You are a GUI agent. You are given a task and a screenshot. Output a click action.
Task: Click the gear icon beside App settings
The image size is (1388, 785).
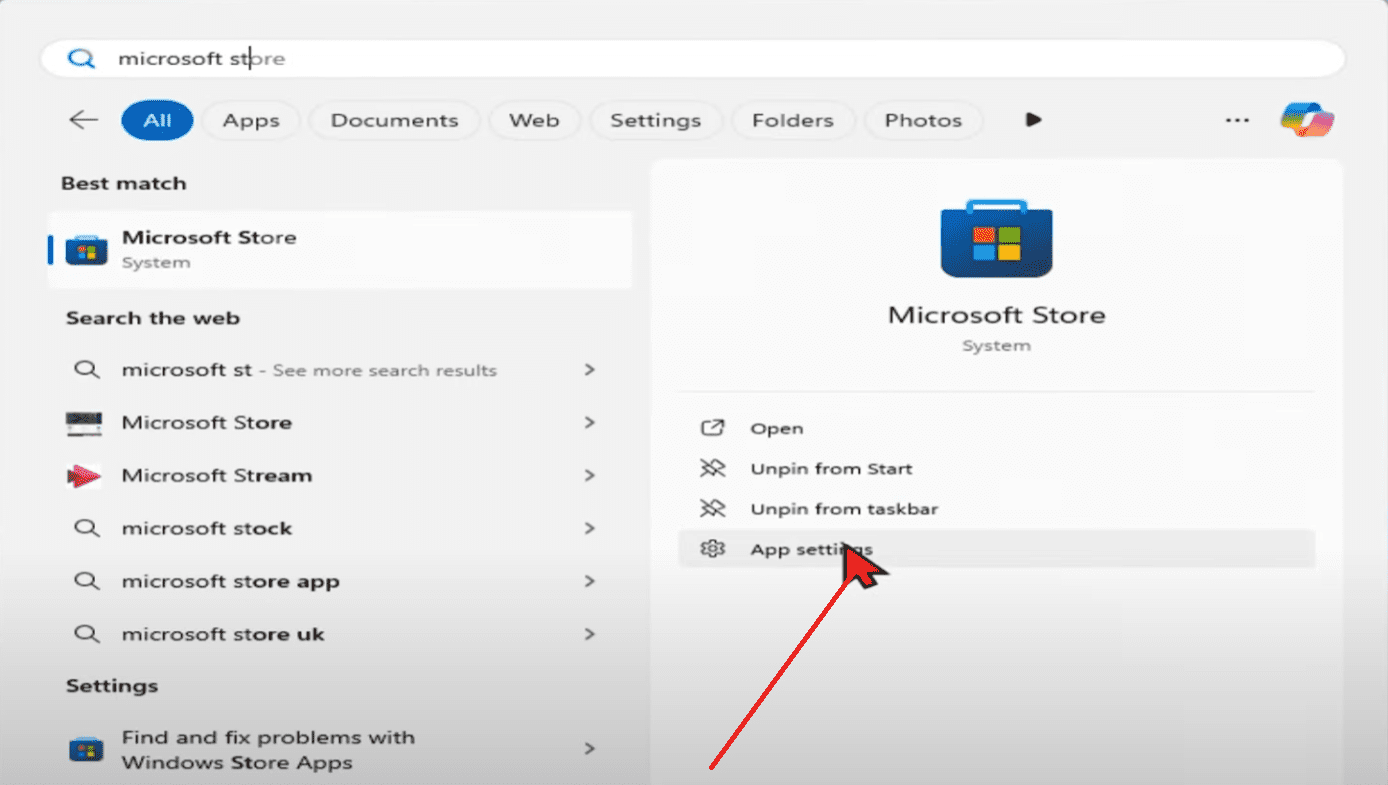tap(712, 549)
